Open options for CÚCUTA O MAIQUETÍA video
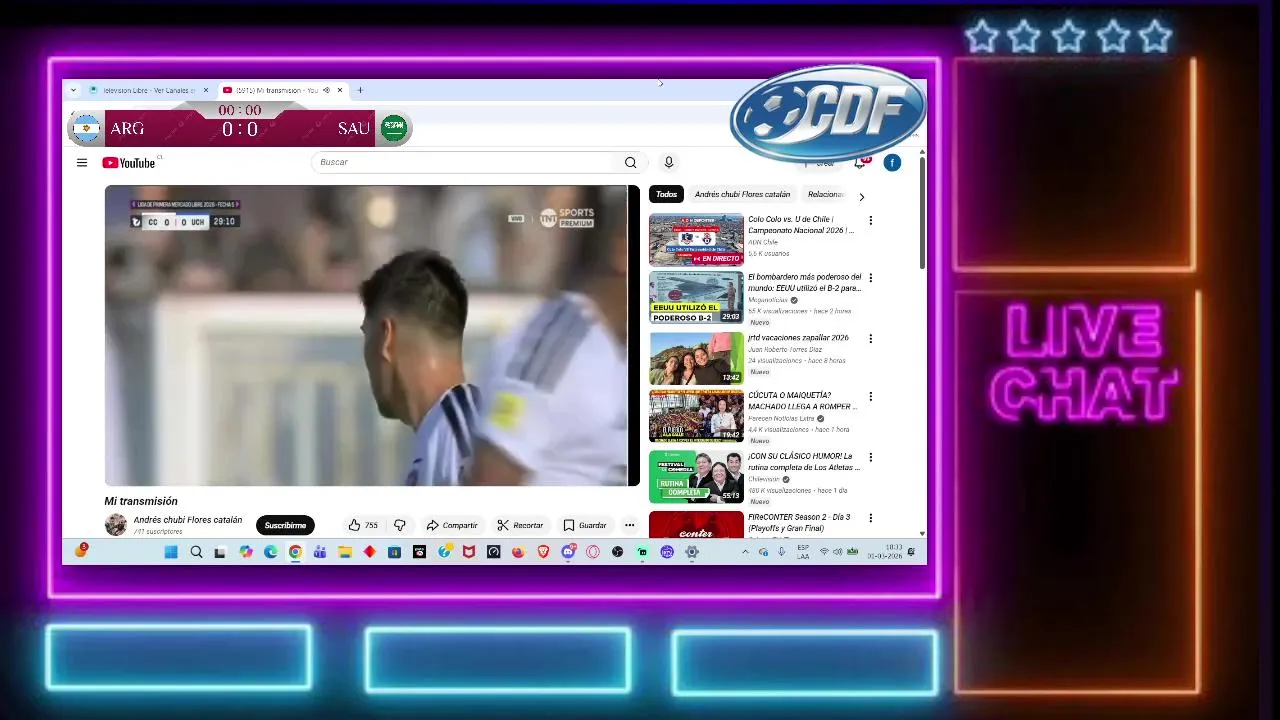The width and height of the screenshot is (1280, 720). (871, 397)
